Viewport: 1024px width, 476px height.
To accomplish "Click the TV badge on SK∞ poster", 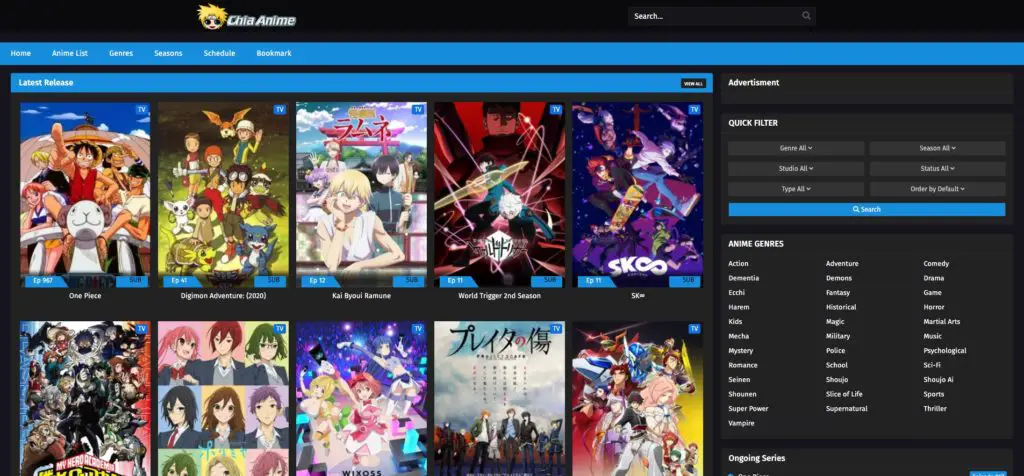I will (x=694, y=110).
